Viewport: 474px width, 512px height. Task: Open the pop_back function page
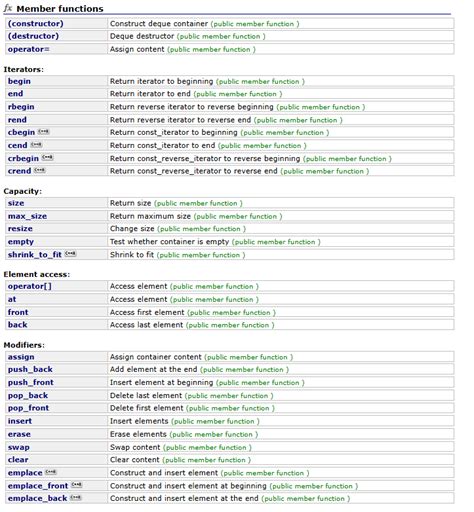pos(28,396)
